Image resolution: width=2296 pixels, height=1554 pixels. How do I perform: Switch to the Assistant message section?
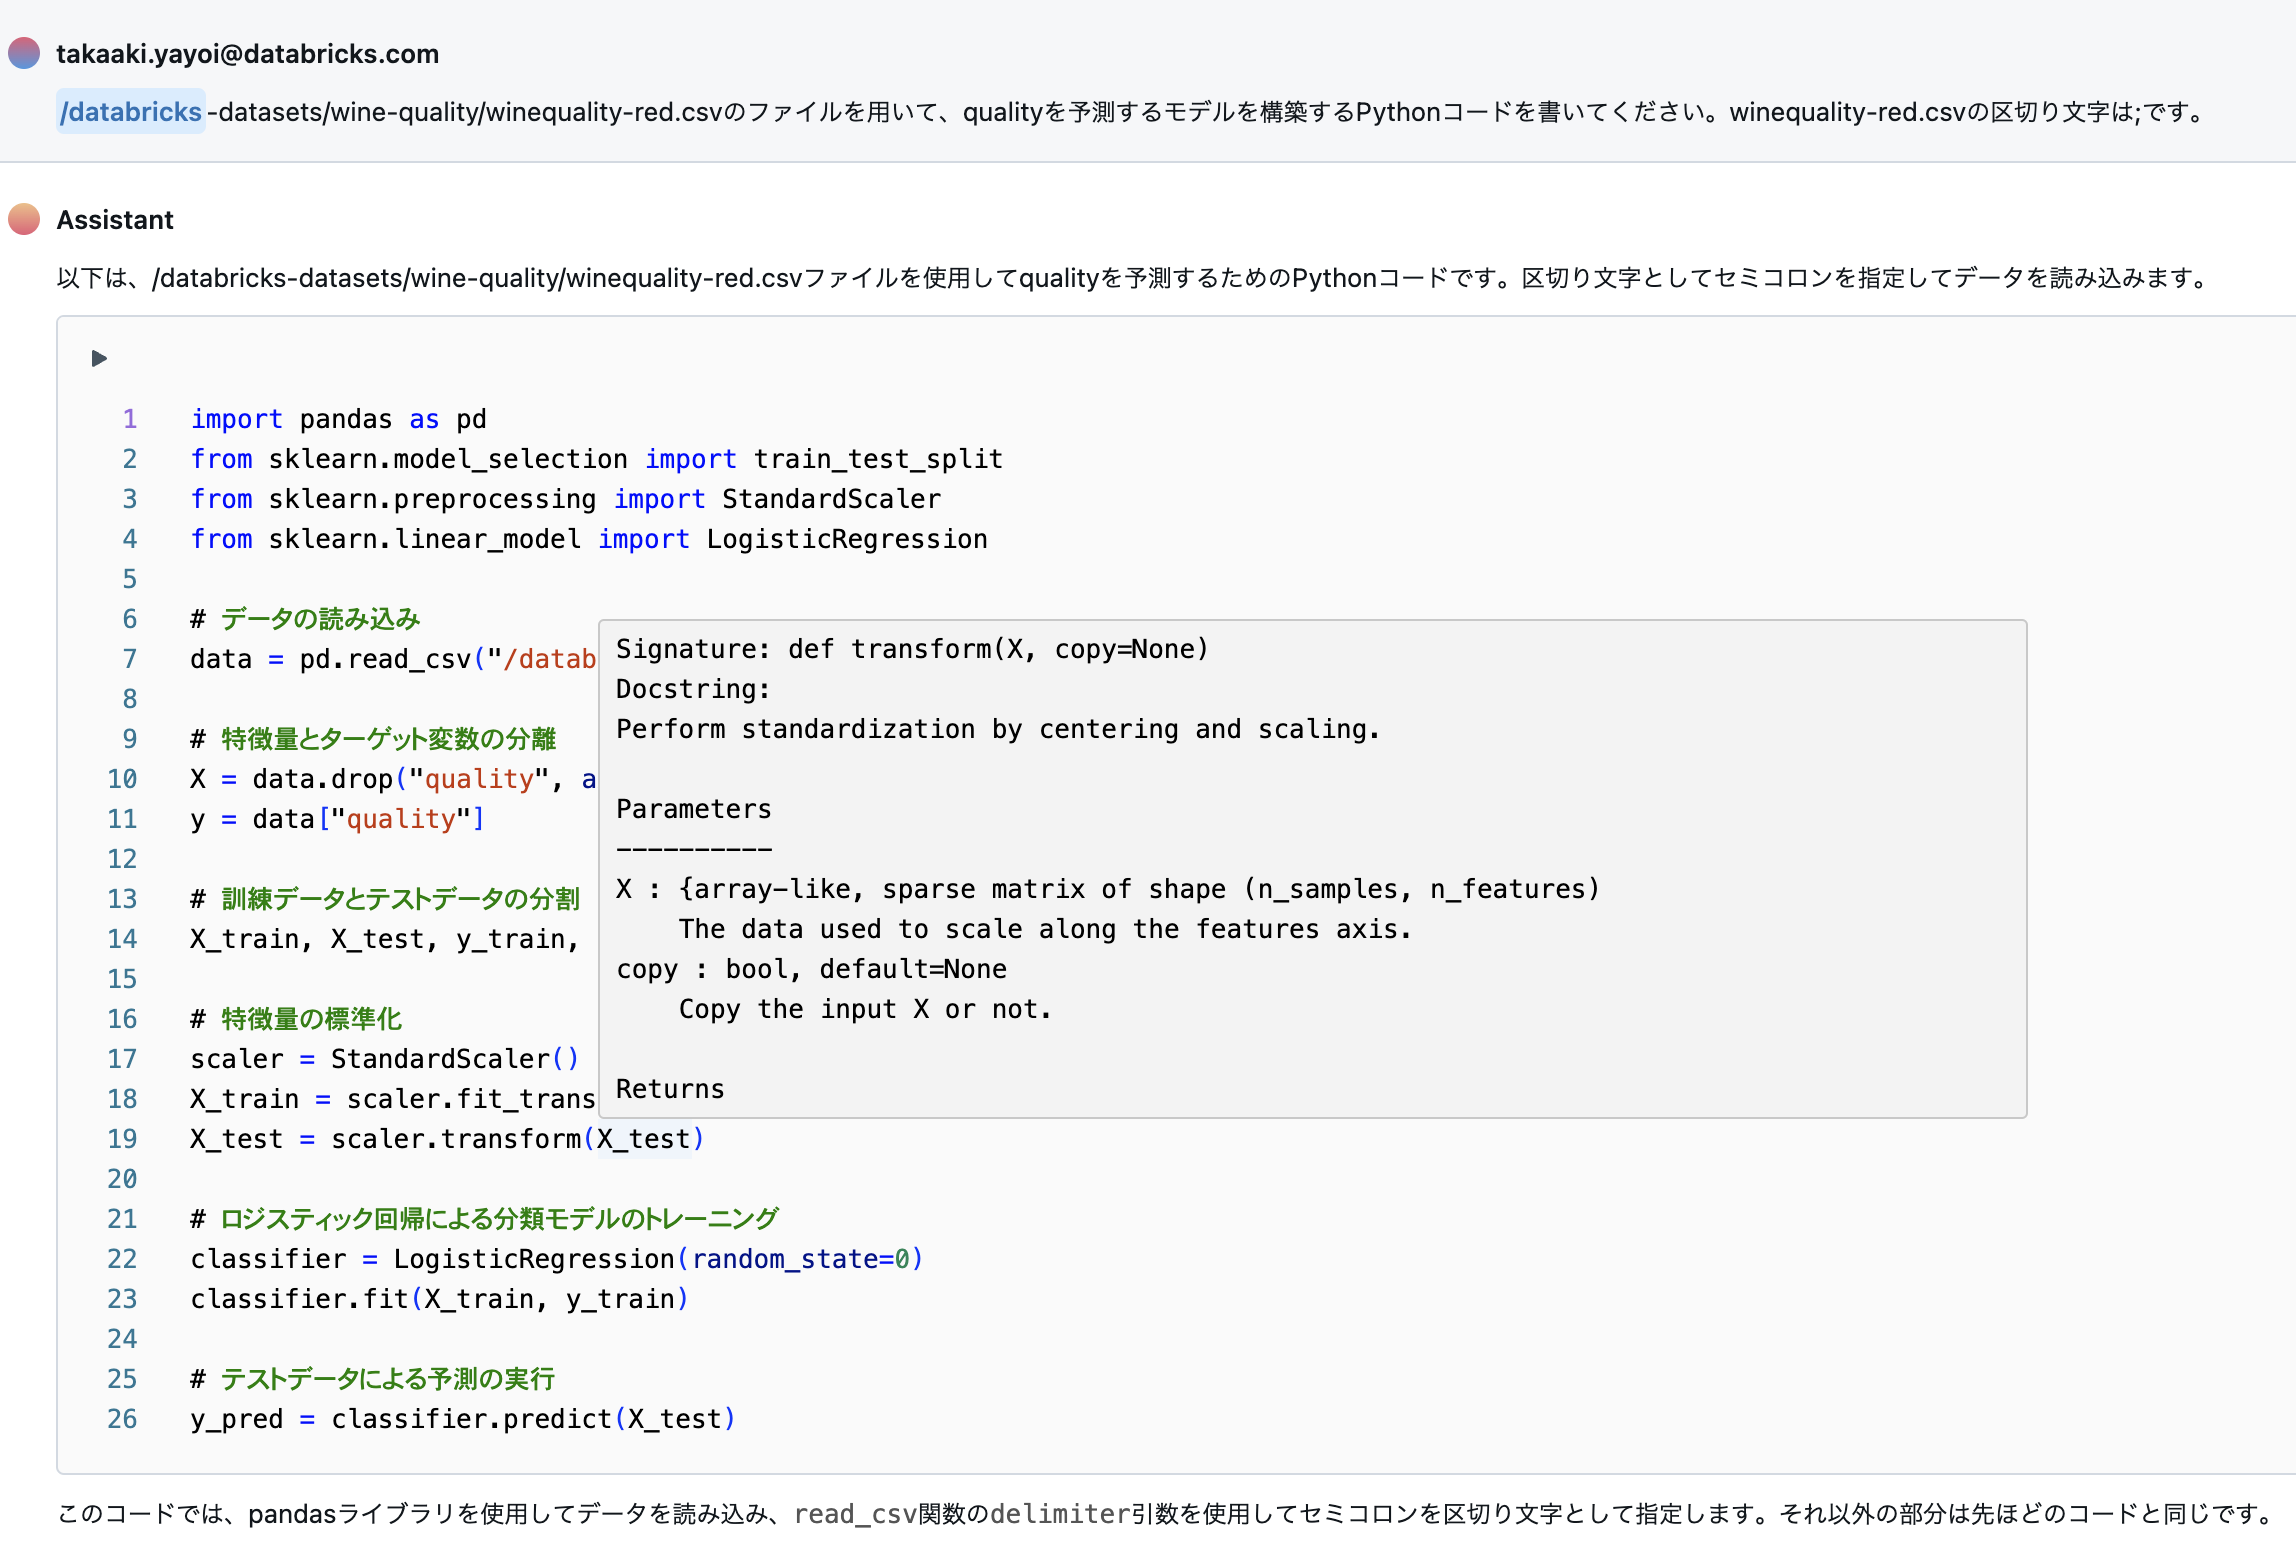[x=115, y=219]
